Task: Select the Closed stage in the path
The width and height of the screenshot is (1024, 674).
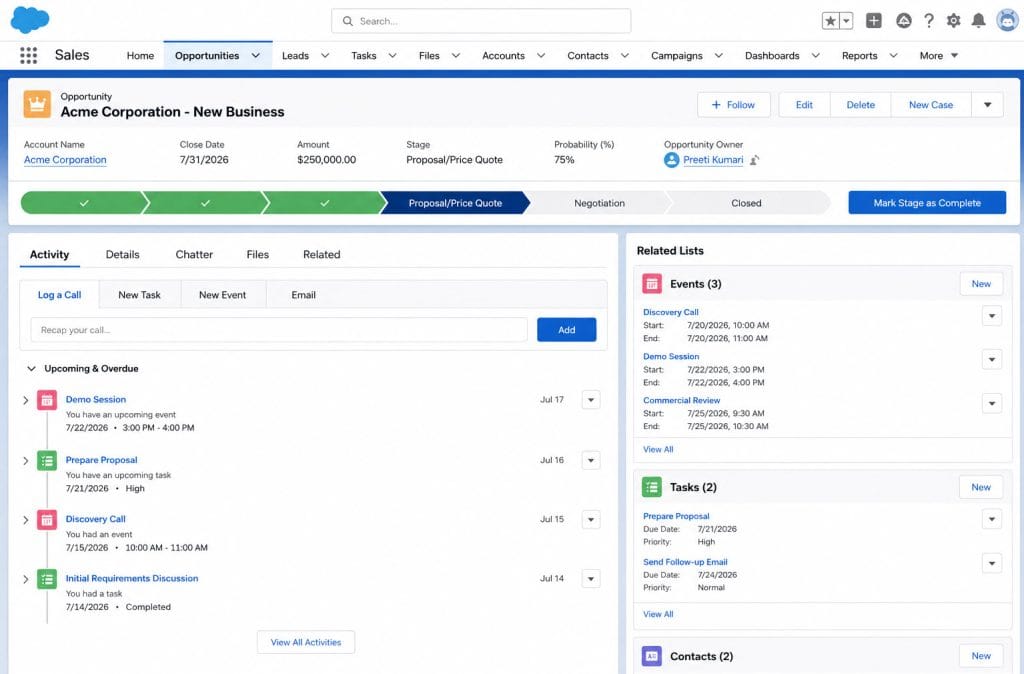Action: click(746, 203)
